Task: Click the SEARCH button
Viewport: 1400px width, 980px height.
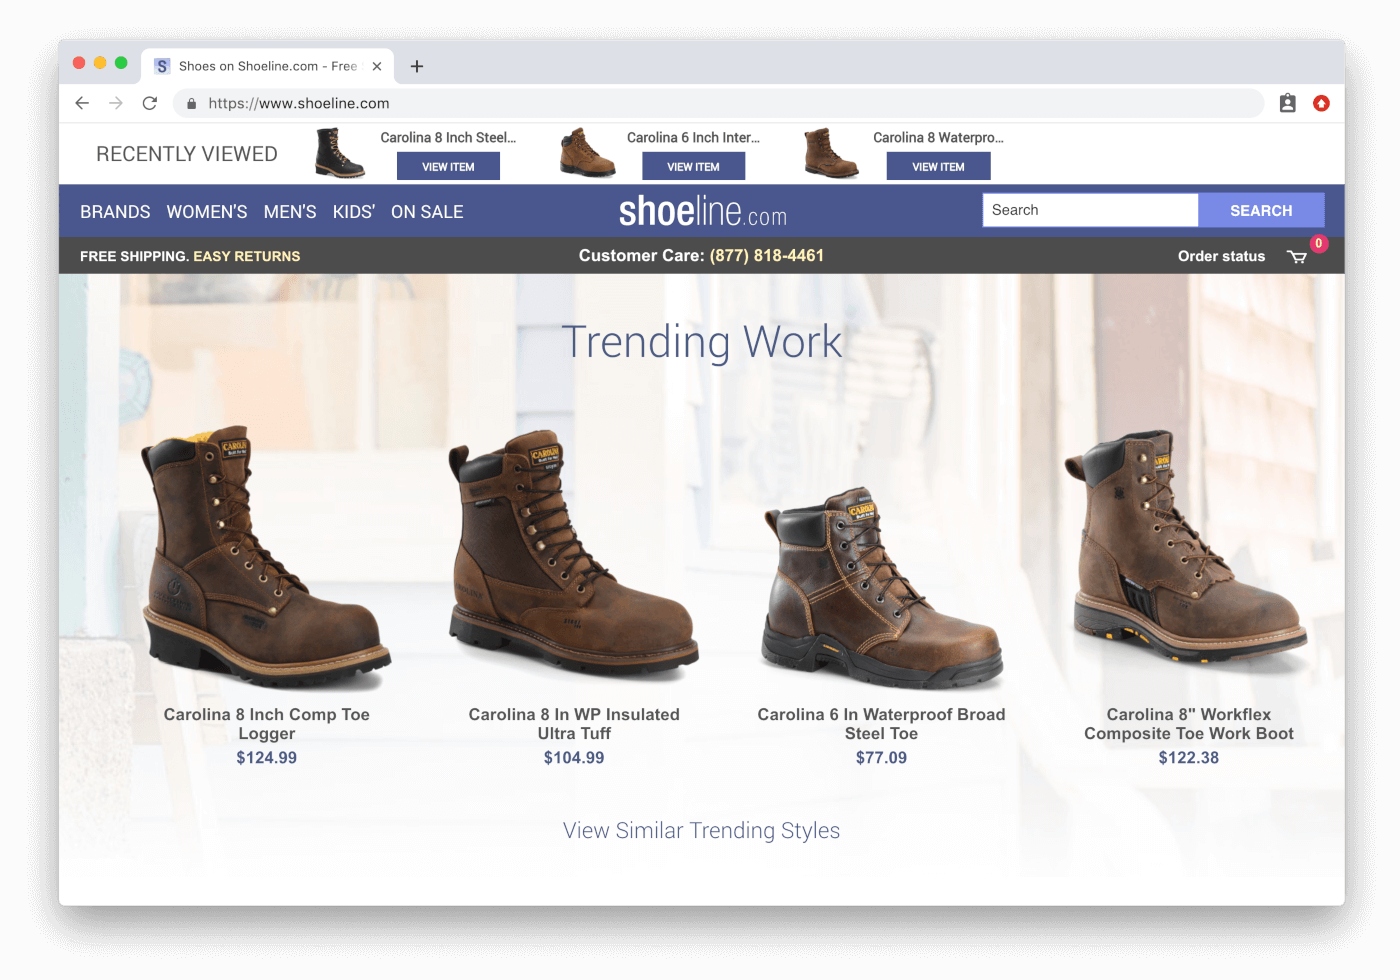Action: (1261, 210)
